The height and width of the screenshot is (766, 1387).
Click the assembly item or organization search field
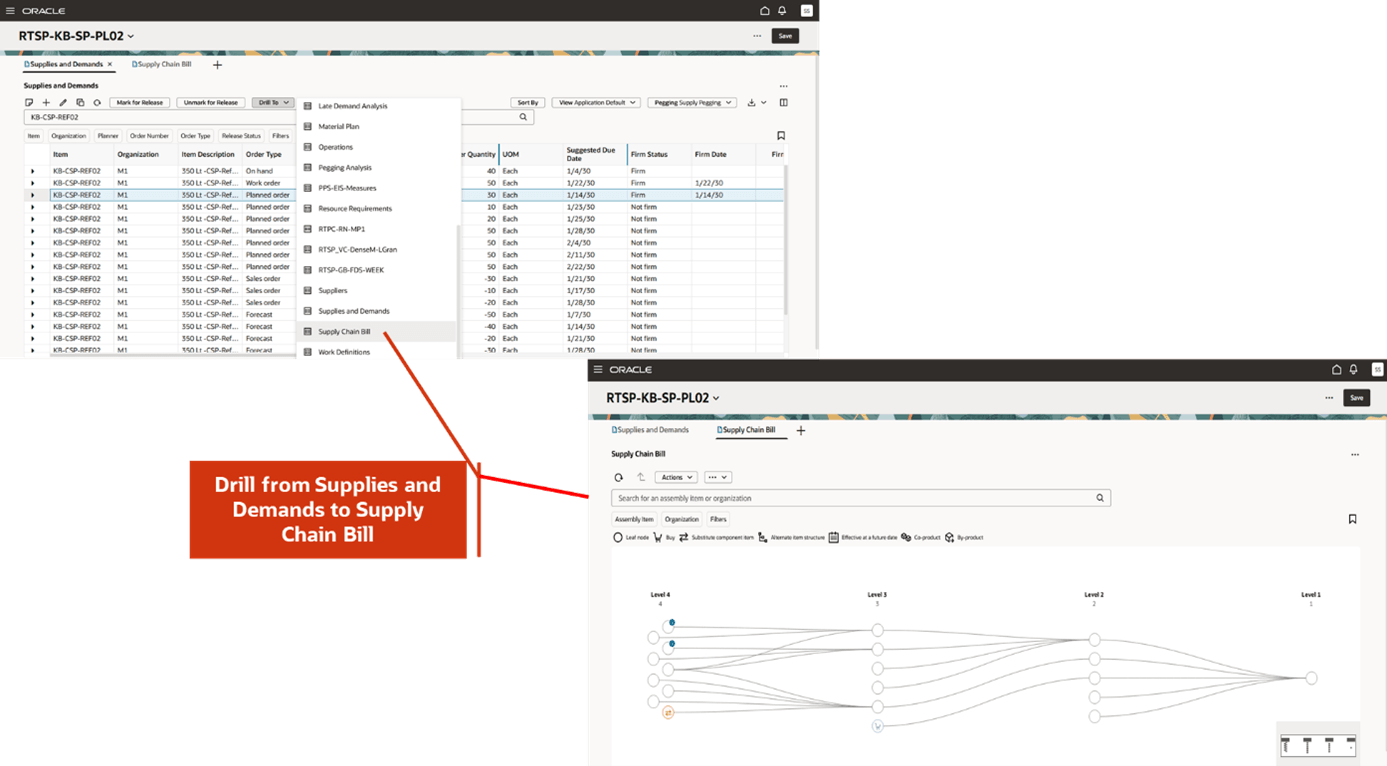coord(861,498)
